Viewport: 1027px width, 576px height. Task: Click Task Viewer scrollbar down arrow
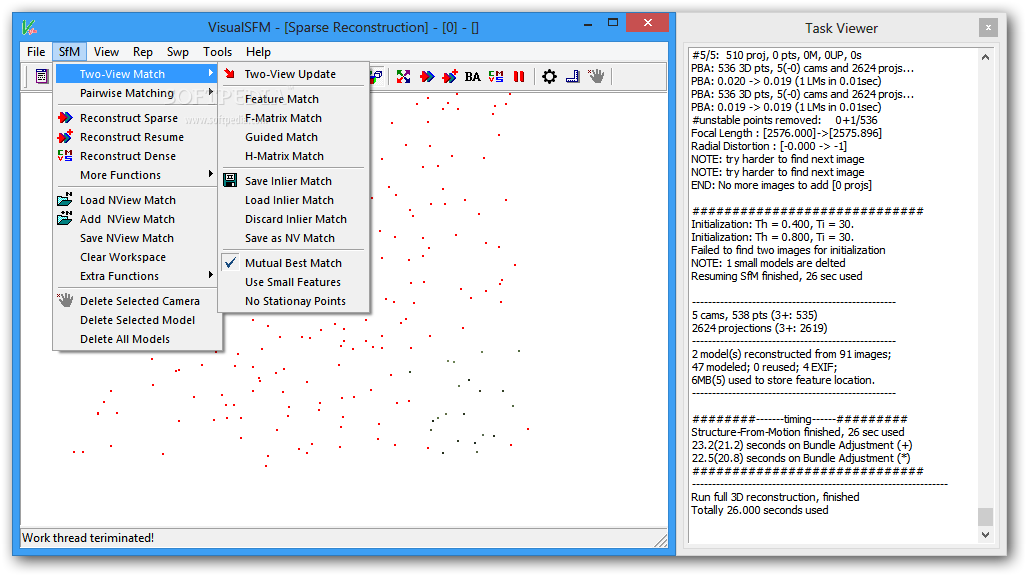pos(986,535)
